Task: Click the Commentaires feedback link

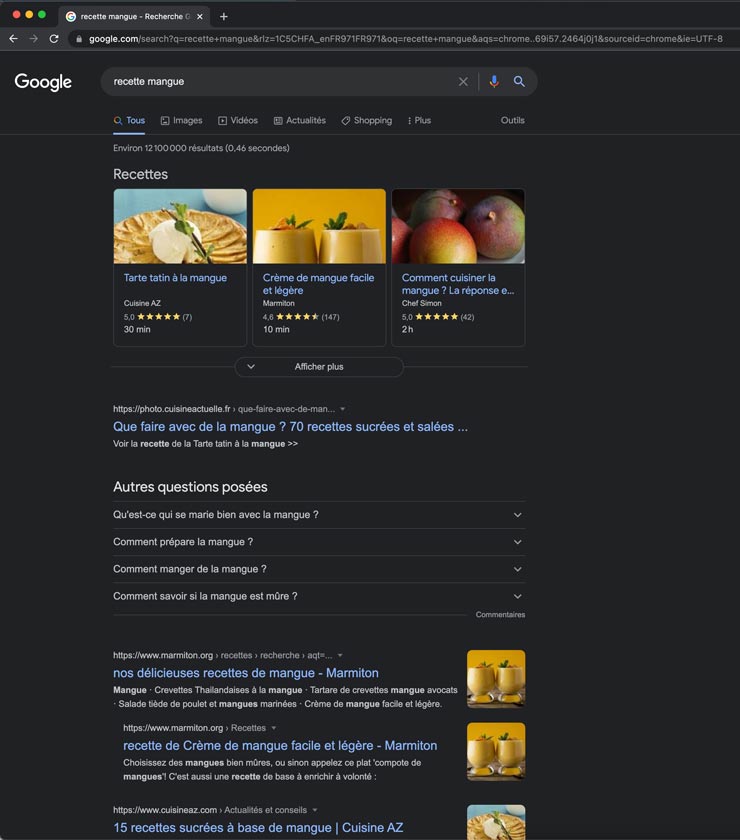Action: [500, 615]
